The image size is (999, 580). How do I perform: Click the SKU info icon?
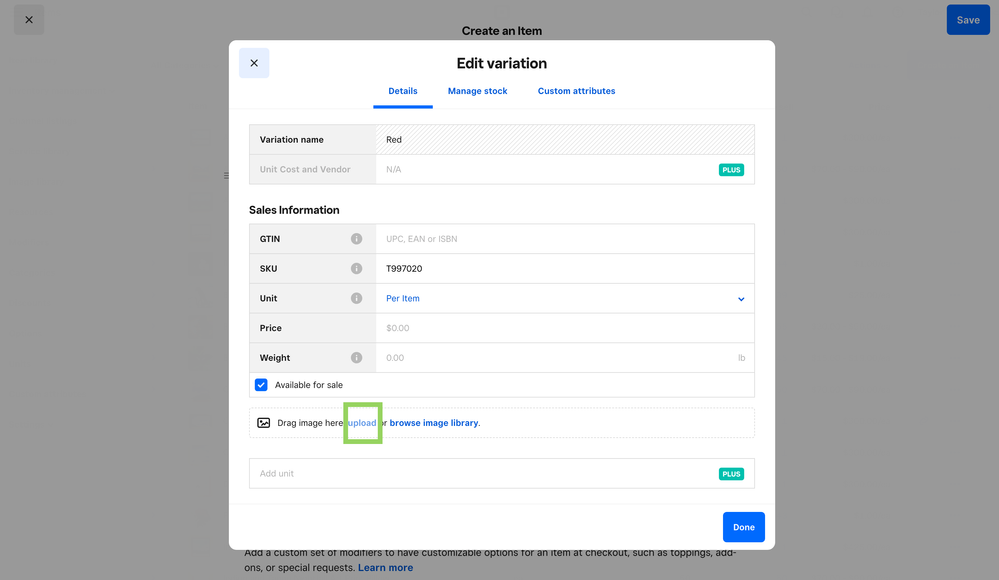[356, 269]
